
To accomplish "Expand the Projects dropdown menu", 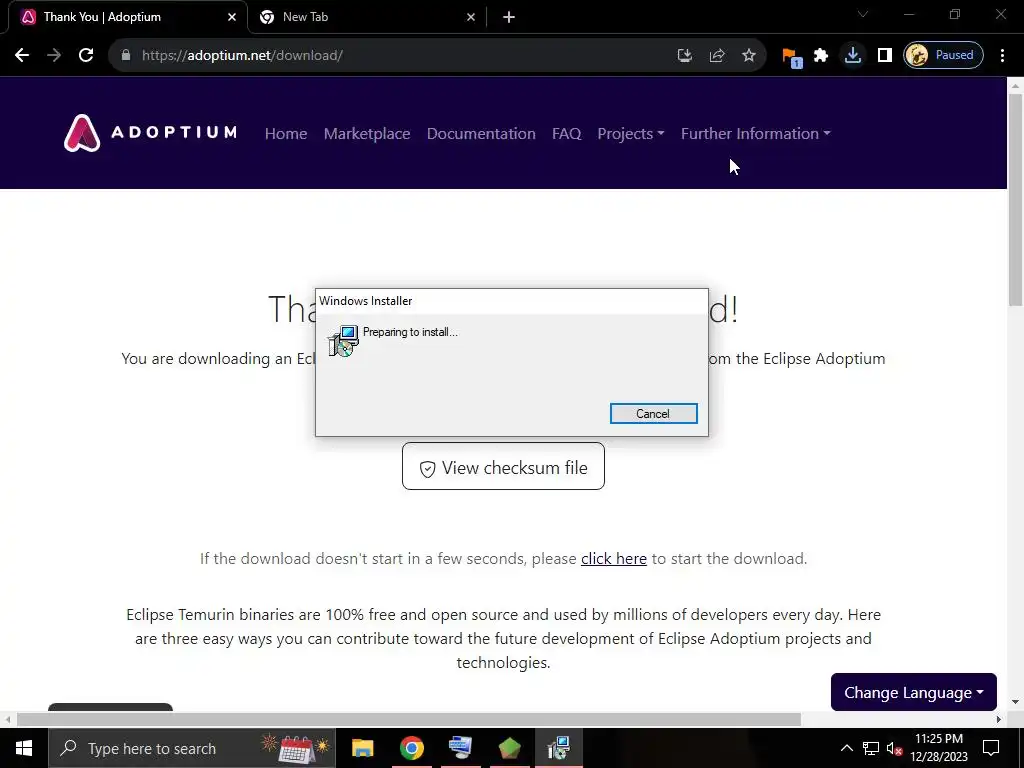I will point(631,133).
